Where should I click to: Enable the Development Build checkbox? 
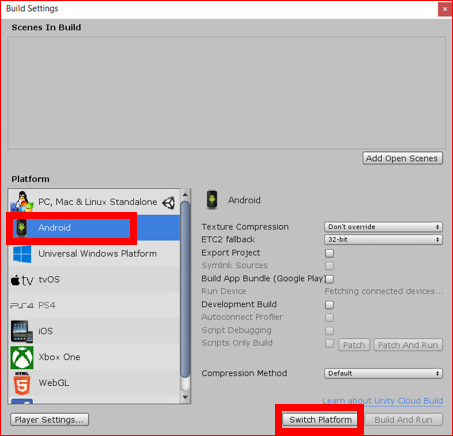(x=329, y=305)
